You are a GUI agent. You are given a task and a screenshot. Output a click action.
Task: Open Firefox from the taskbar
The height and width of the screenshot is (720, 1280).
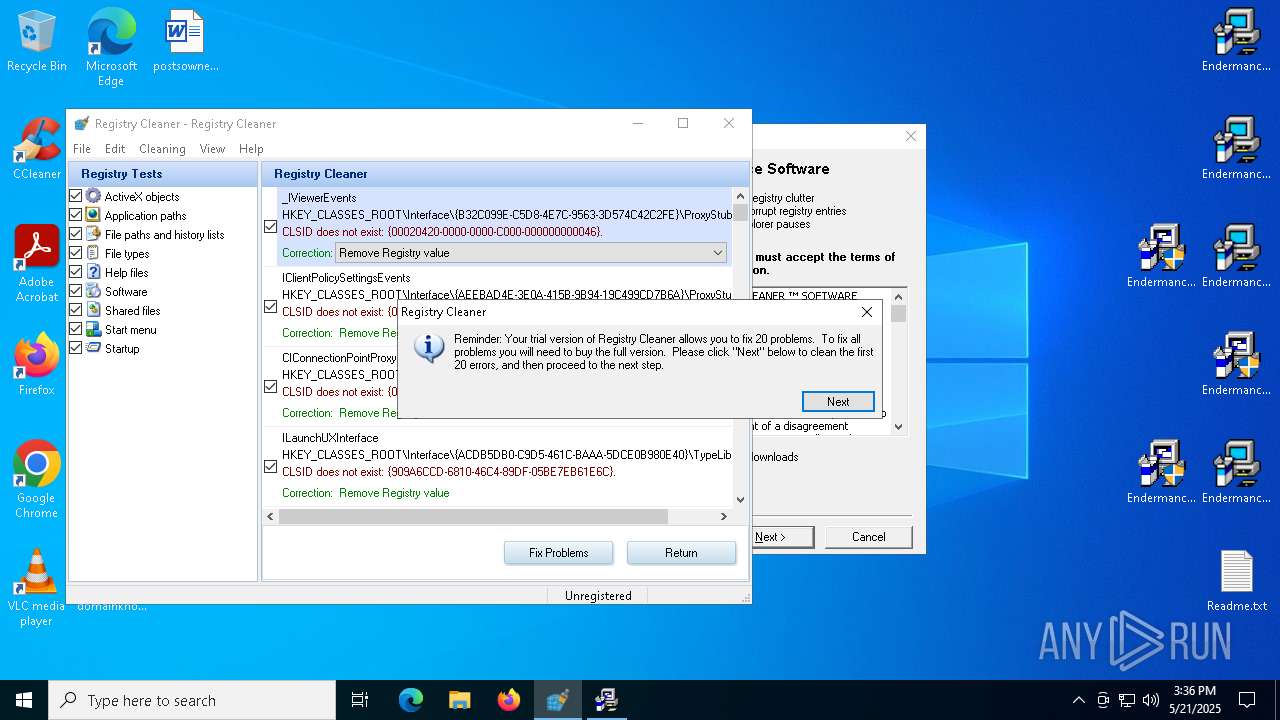509,700
